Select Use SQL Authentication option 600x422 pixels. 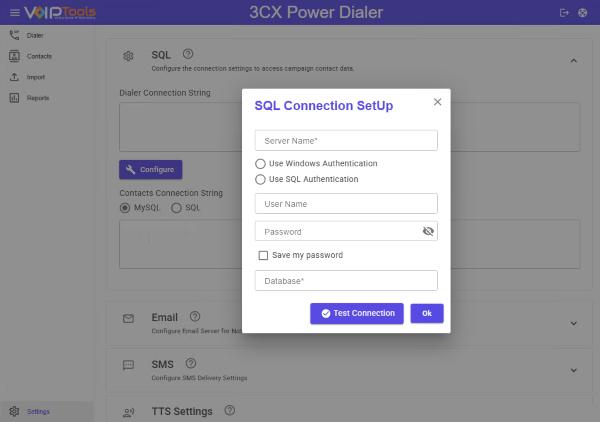click(261, 179)
